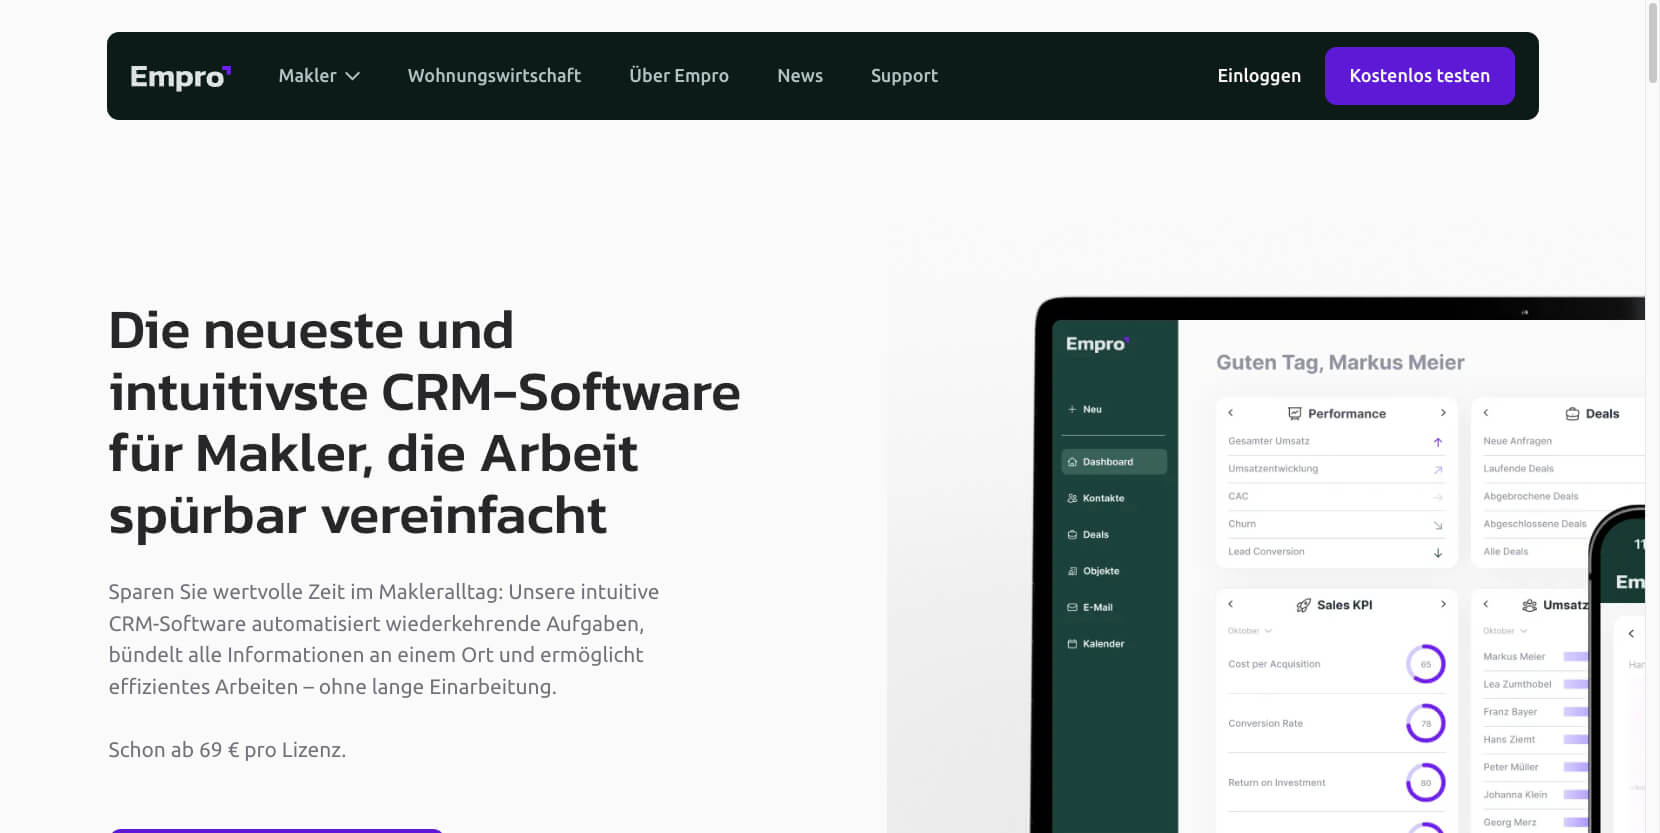The image size is (1660, 833).
Task: Click the Dashboard home icon in sidebar
Action: tap(1072, 462)
